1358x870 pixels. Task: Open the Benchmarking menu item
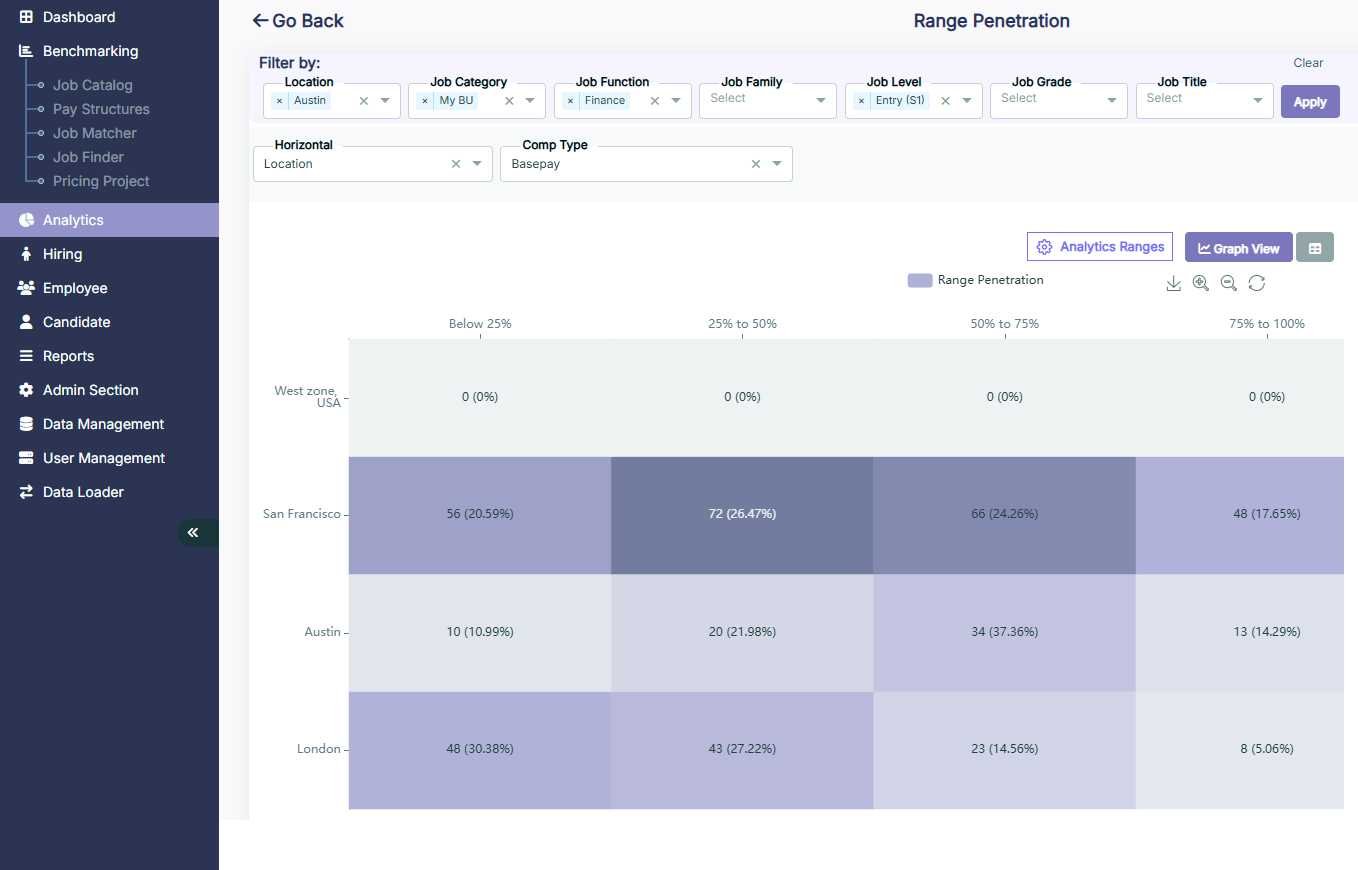point(92,50)
